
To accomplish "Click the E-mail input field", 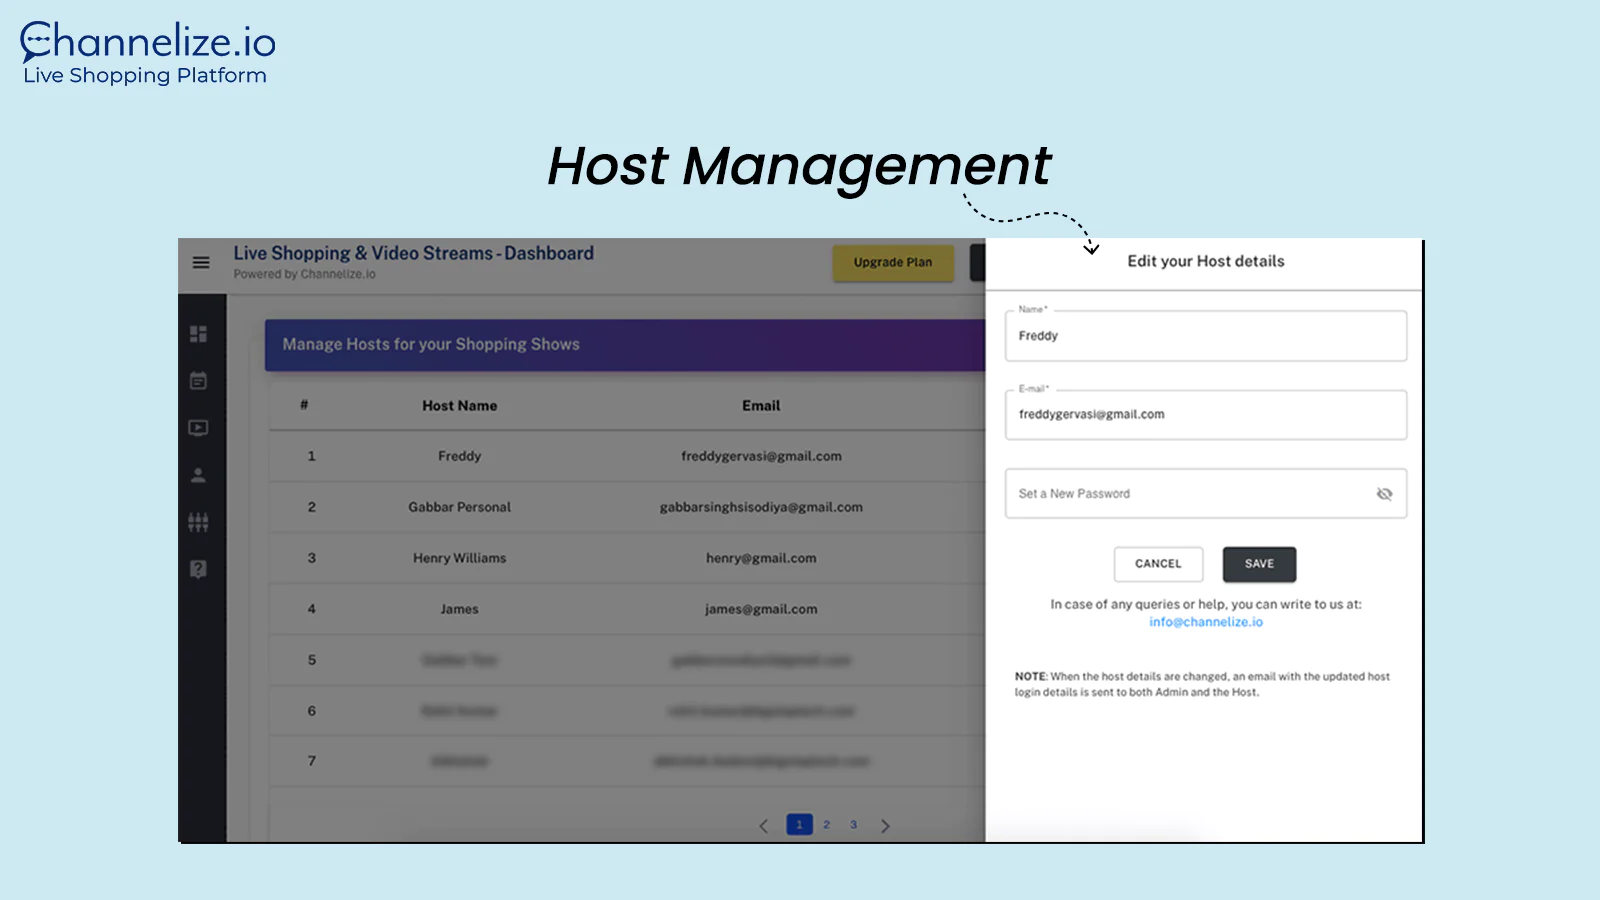I will 1206,415.
